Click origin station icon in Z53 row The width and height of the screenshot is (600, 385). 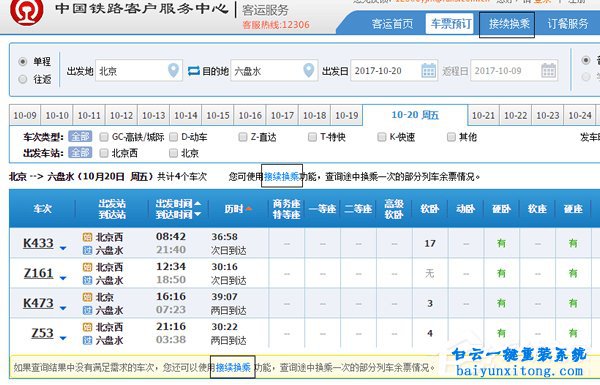[88, 327]
